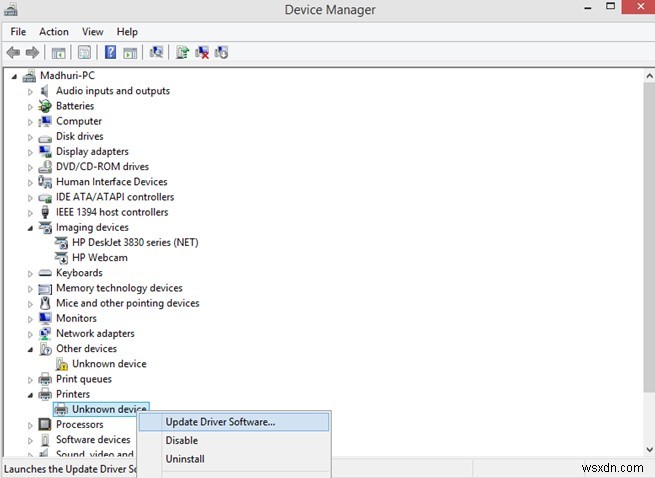The image size is (655, 478).
Task: Choose Uninstall from the context menu
Action: pos(234,459)
